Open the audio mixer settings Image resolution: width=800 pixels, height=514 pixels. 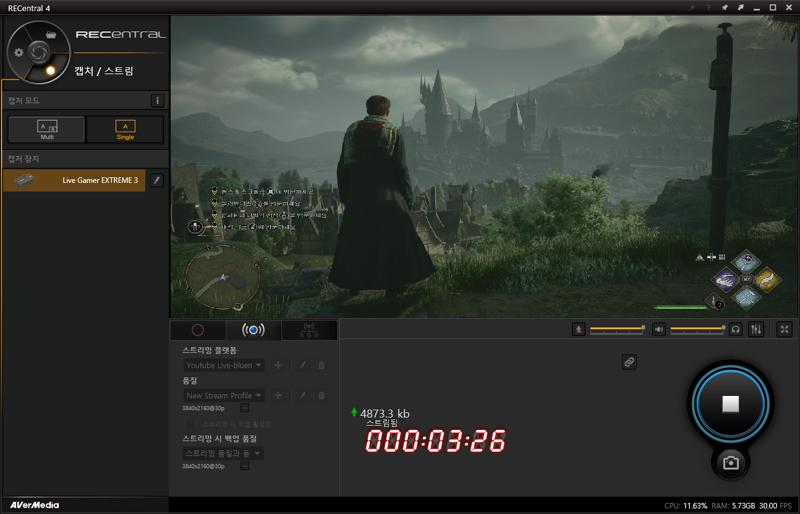[x=756, y=329]
